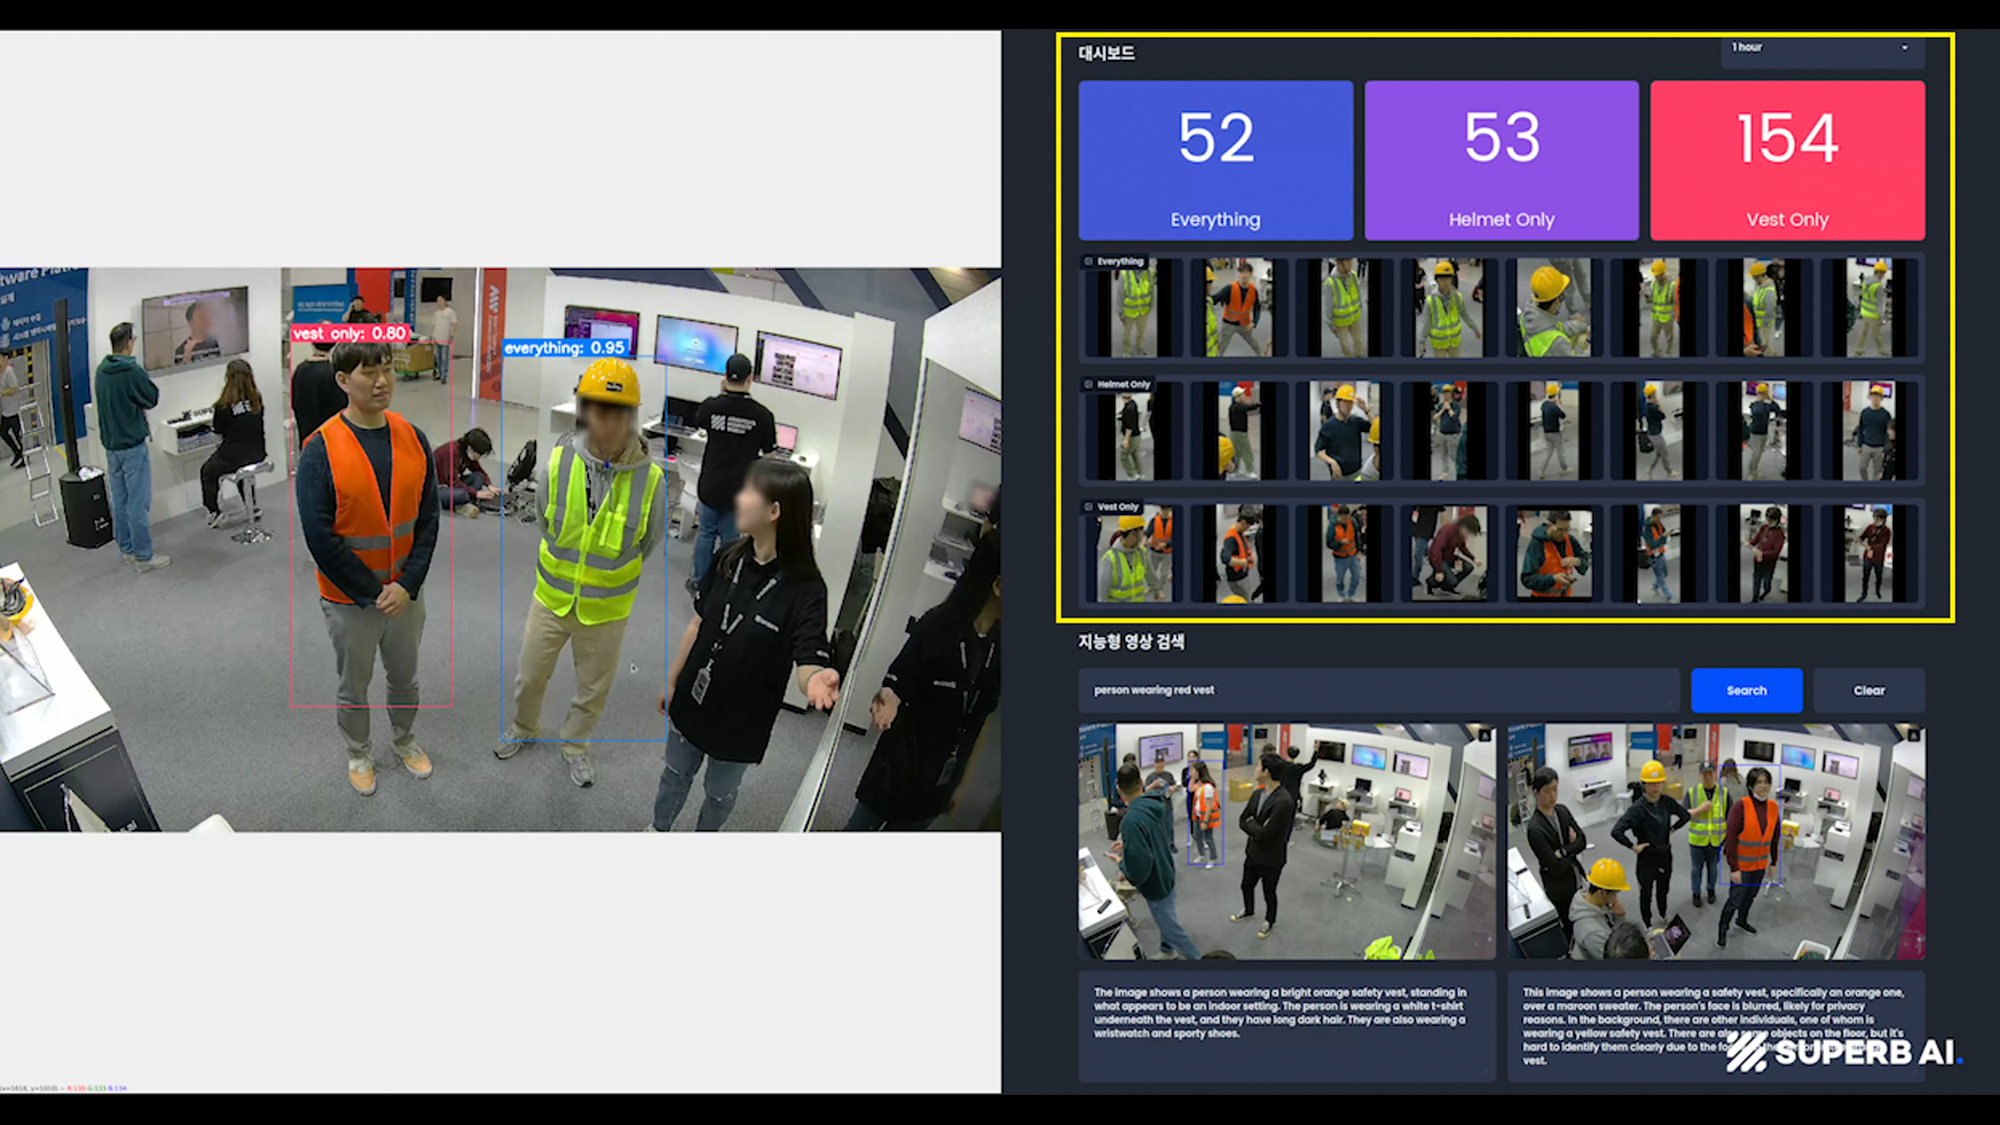
Task: Open first thumbnail in Everything row
Action: pos(1133,308)
